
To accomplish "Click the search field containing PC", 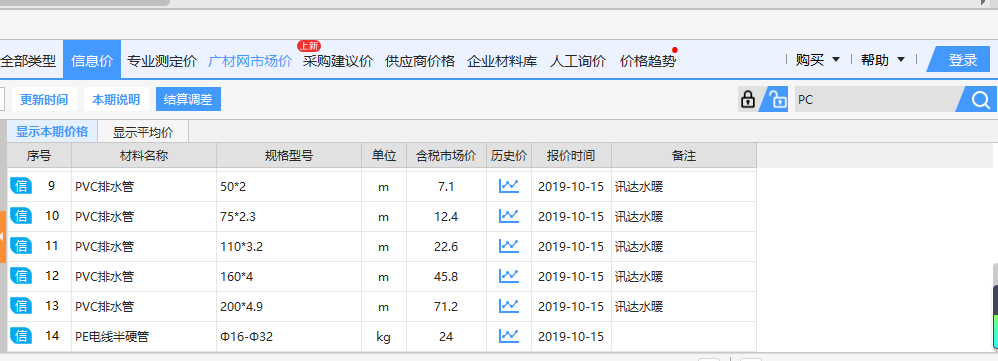I will (875, 100).
